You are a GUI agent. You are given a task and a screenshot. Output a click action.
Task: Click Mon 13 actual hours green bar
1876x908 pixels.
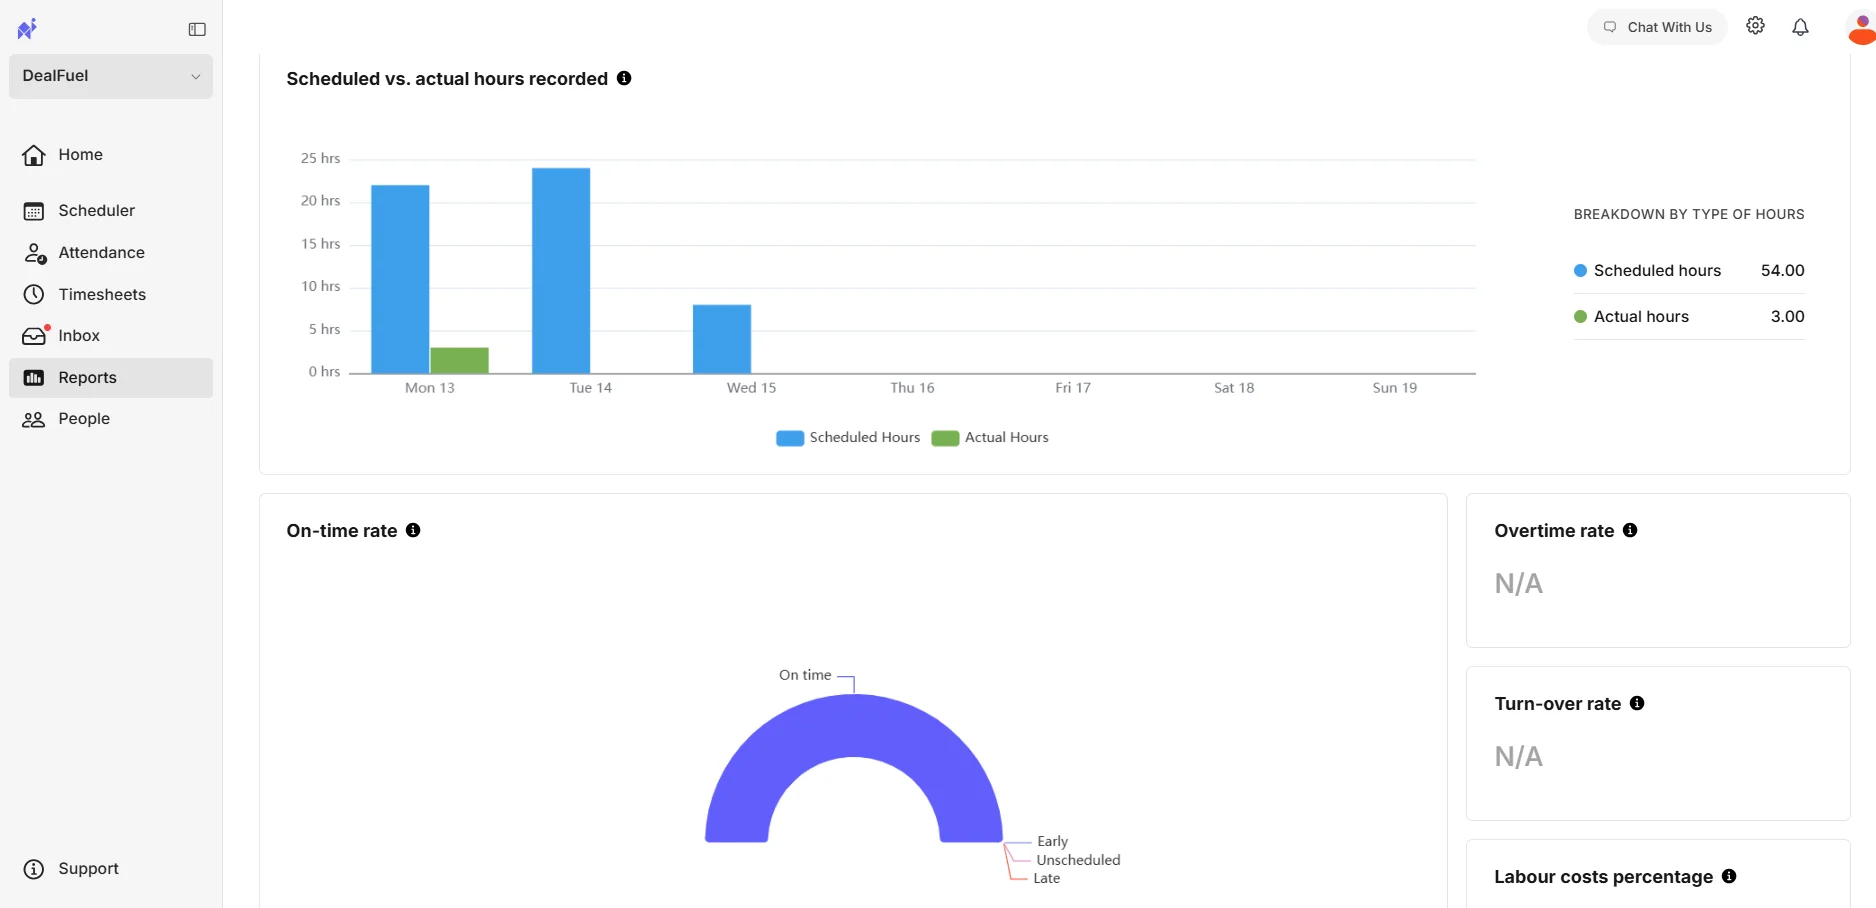460,361
